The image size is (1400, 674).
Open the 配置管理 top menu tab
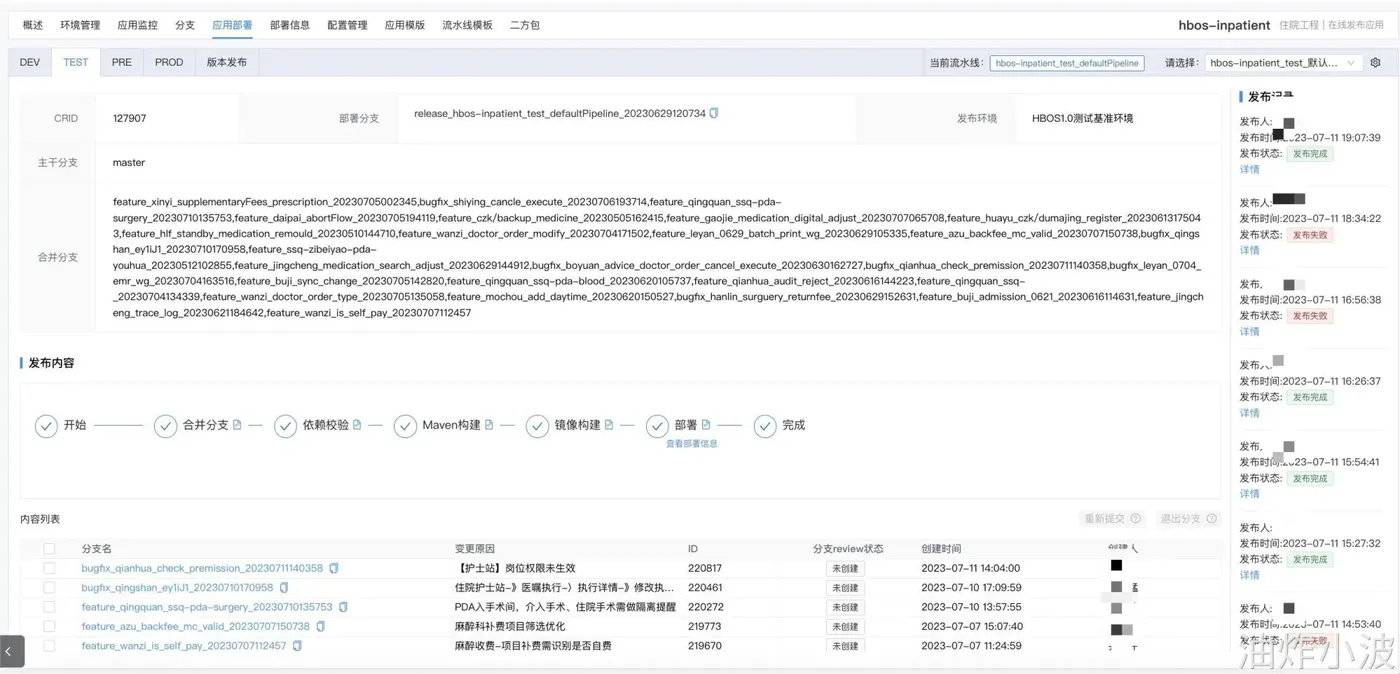[347, 25]
